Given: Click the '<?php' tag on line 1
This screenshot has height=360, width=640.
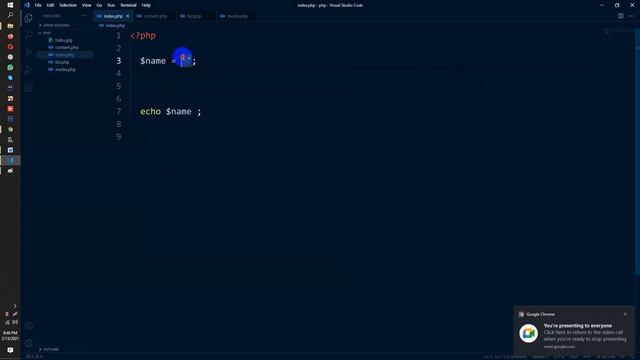Looking at the screenshot, I should click(143, 36).
